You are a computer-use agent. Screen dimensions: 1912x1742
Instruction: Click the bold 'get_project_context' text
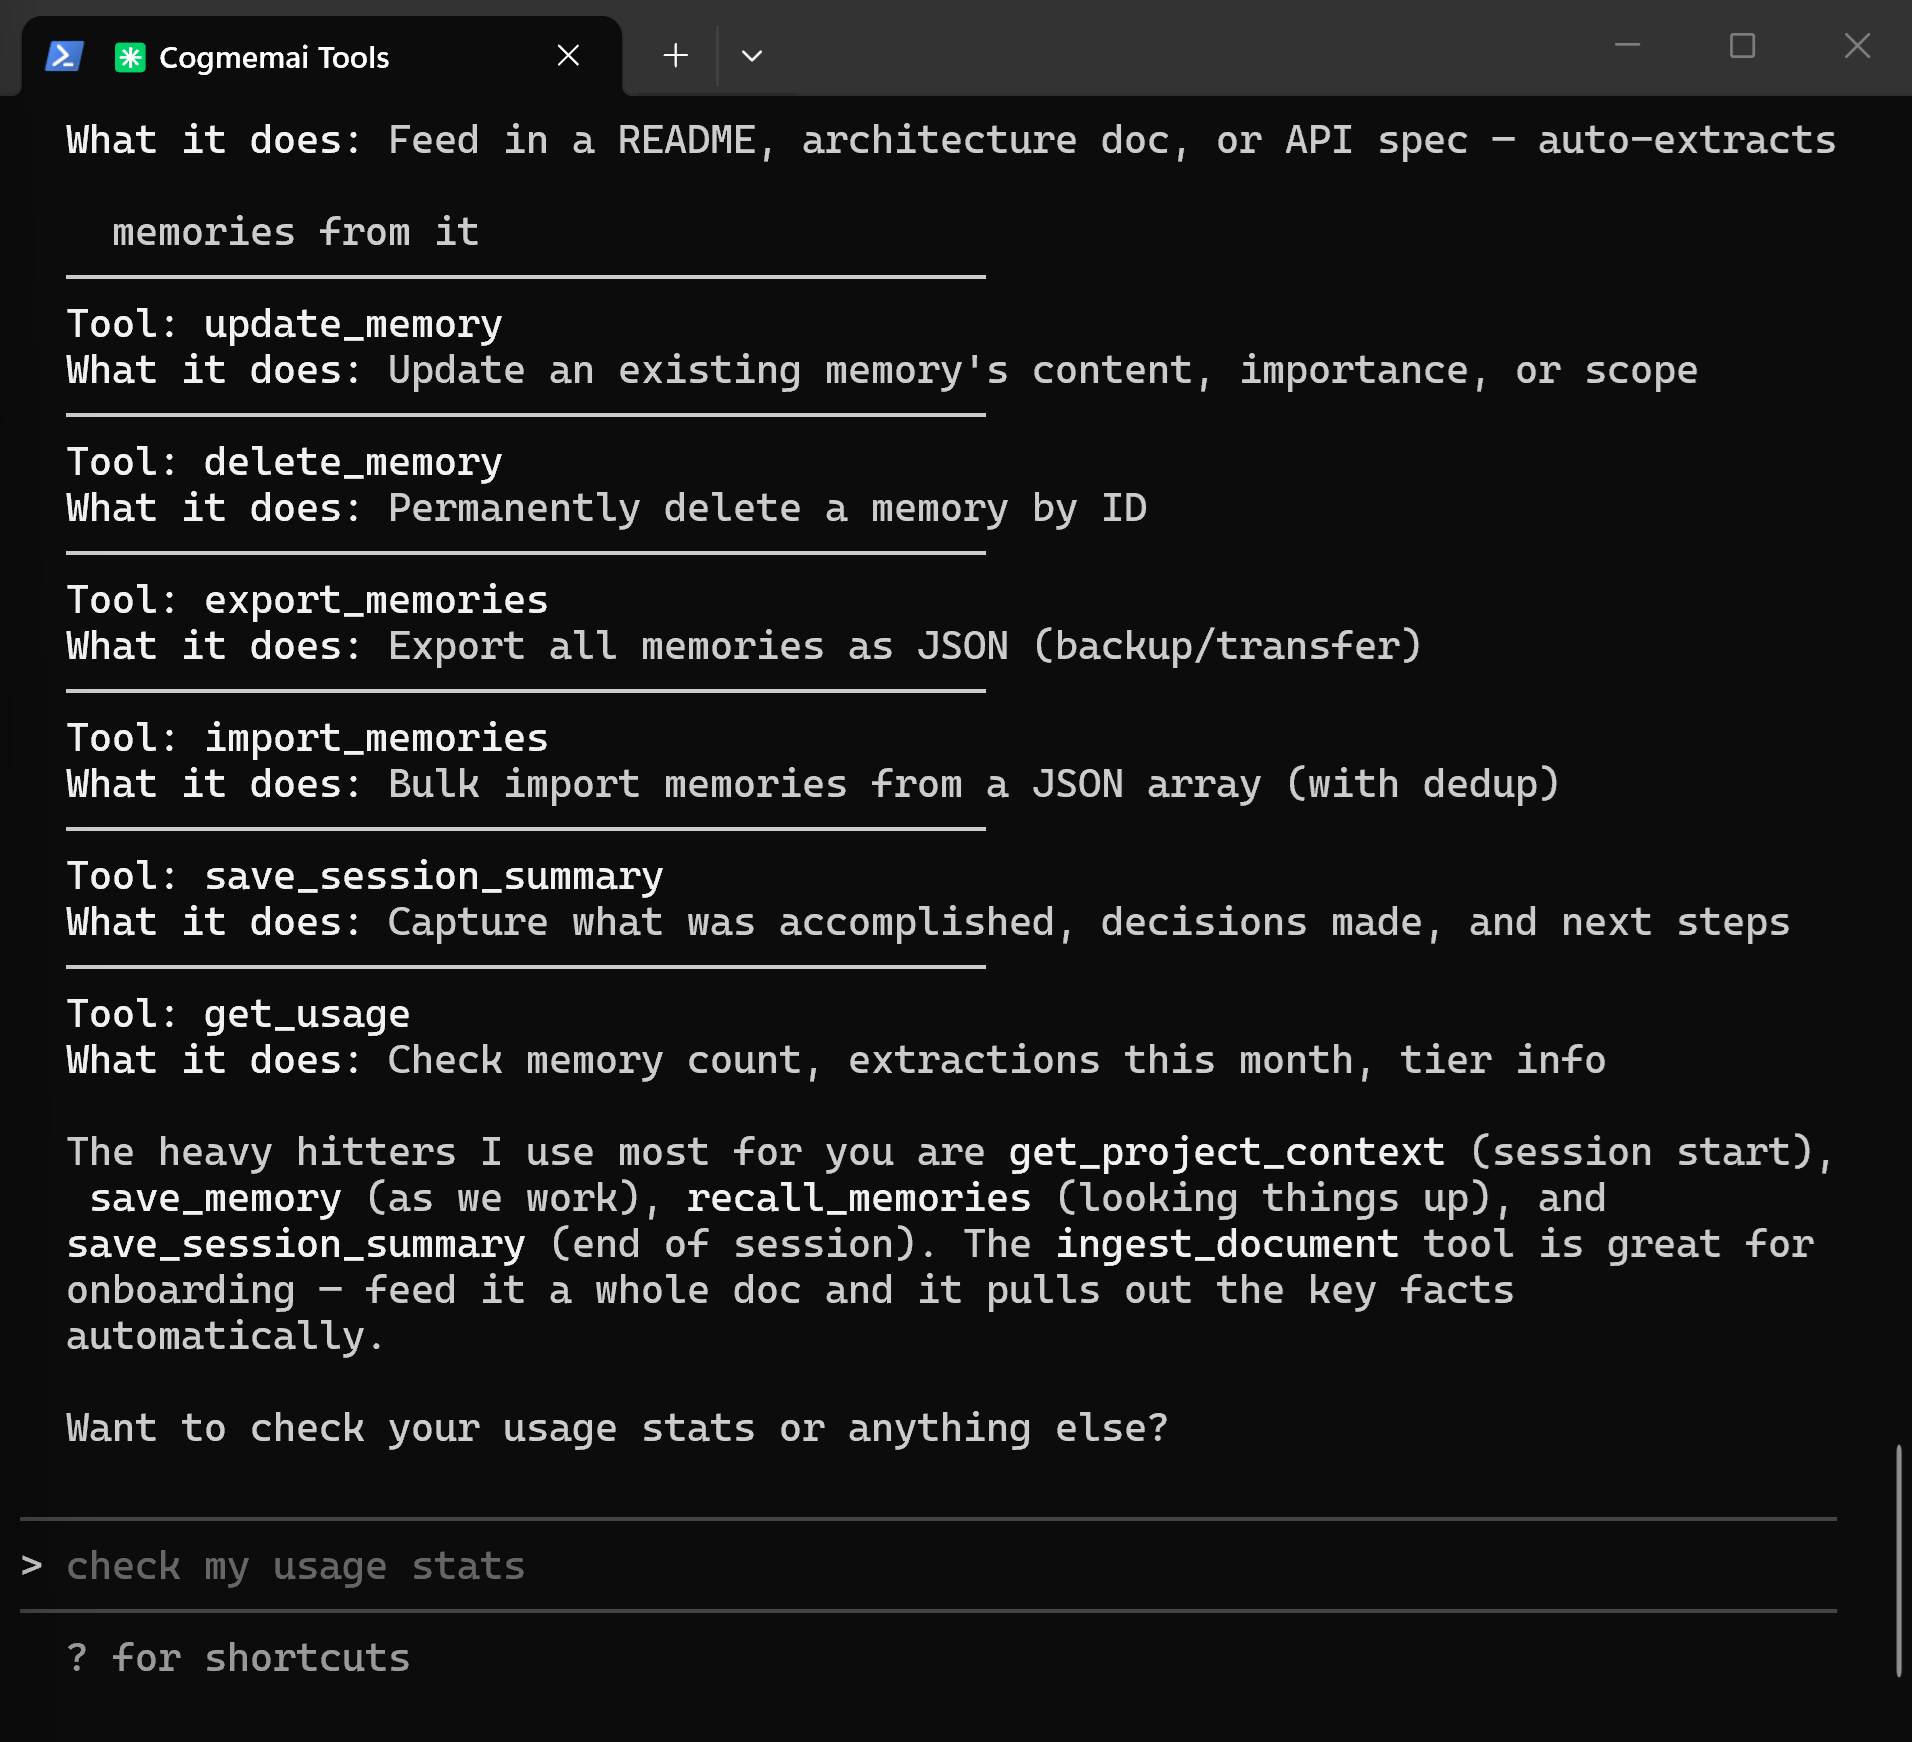1227,1152
